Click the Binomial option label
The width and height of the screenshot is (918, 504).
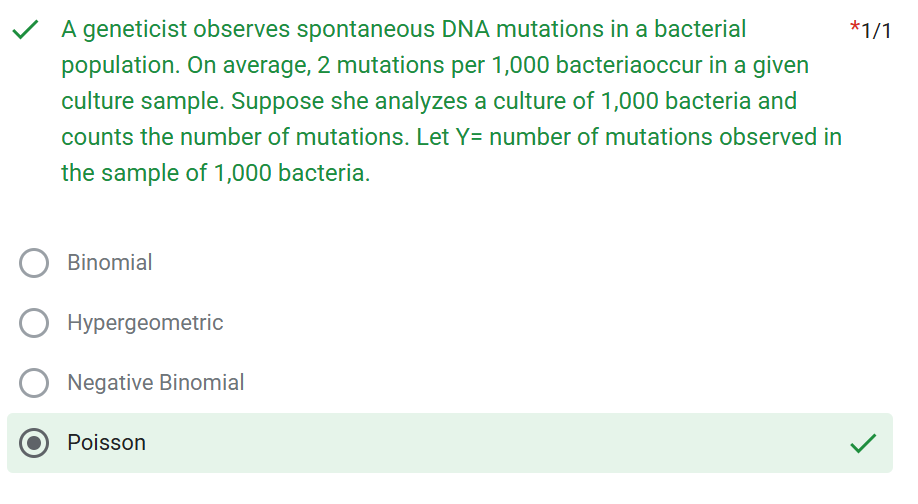pos(110,263)
